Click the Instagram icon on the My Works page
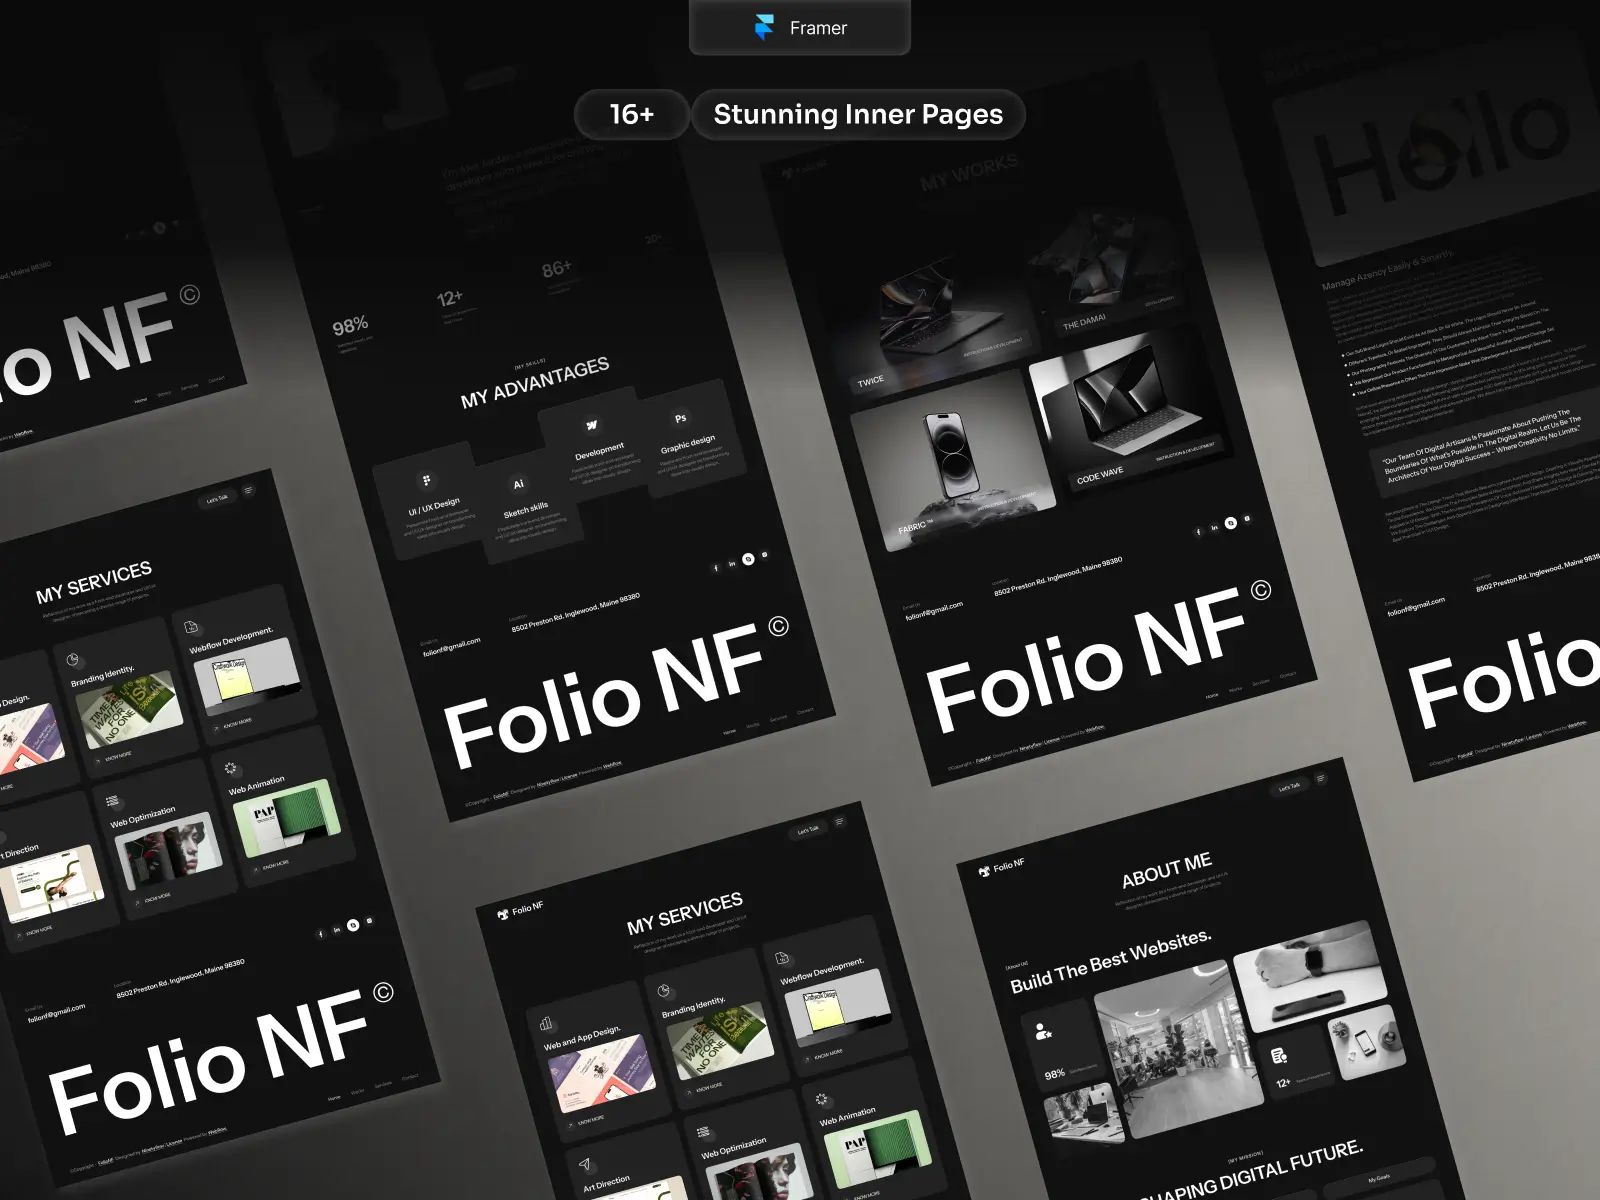 (x=1247, y=518)
